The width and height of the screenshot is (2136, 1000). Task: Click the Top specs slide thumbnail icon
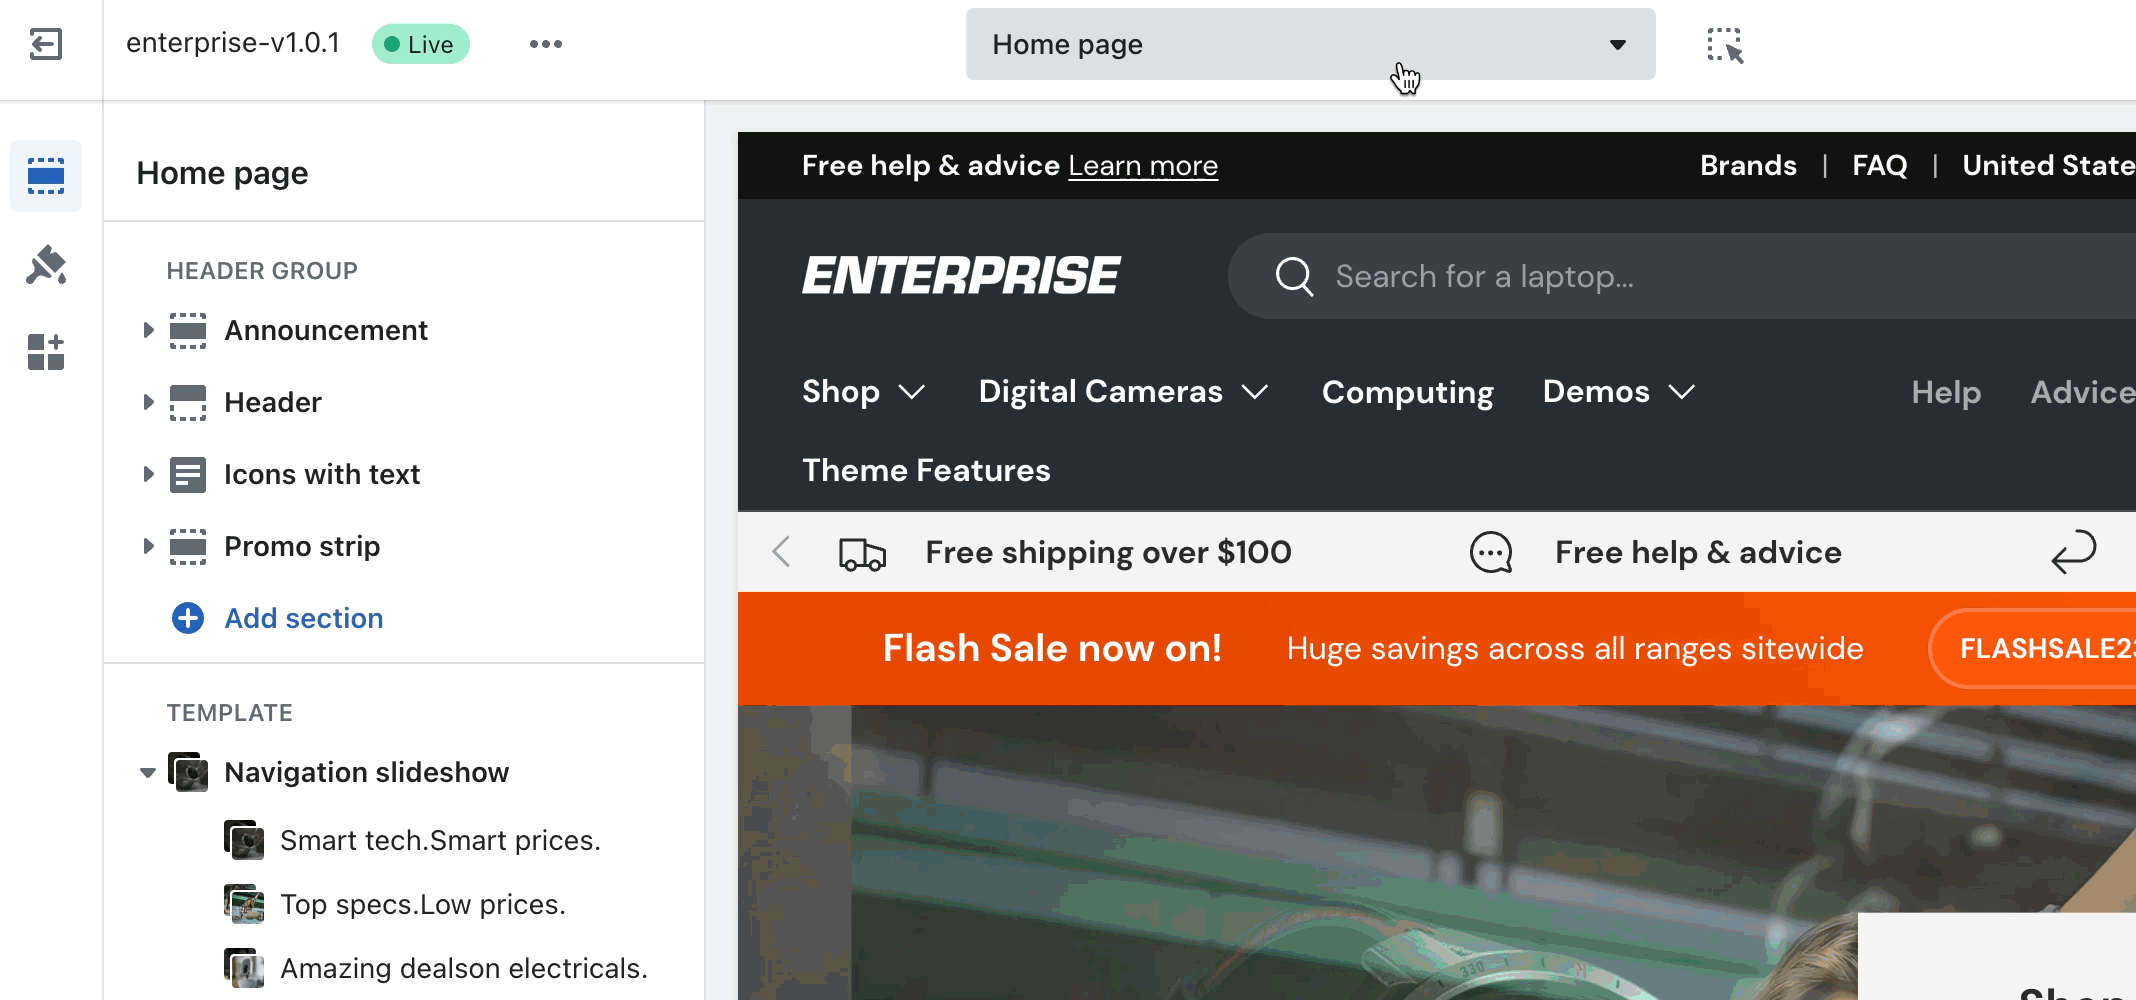click(244, 904)
